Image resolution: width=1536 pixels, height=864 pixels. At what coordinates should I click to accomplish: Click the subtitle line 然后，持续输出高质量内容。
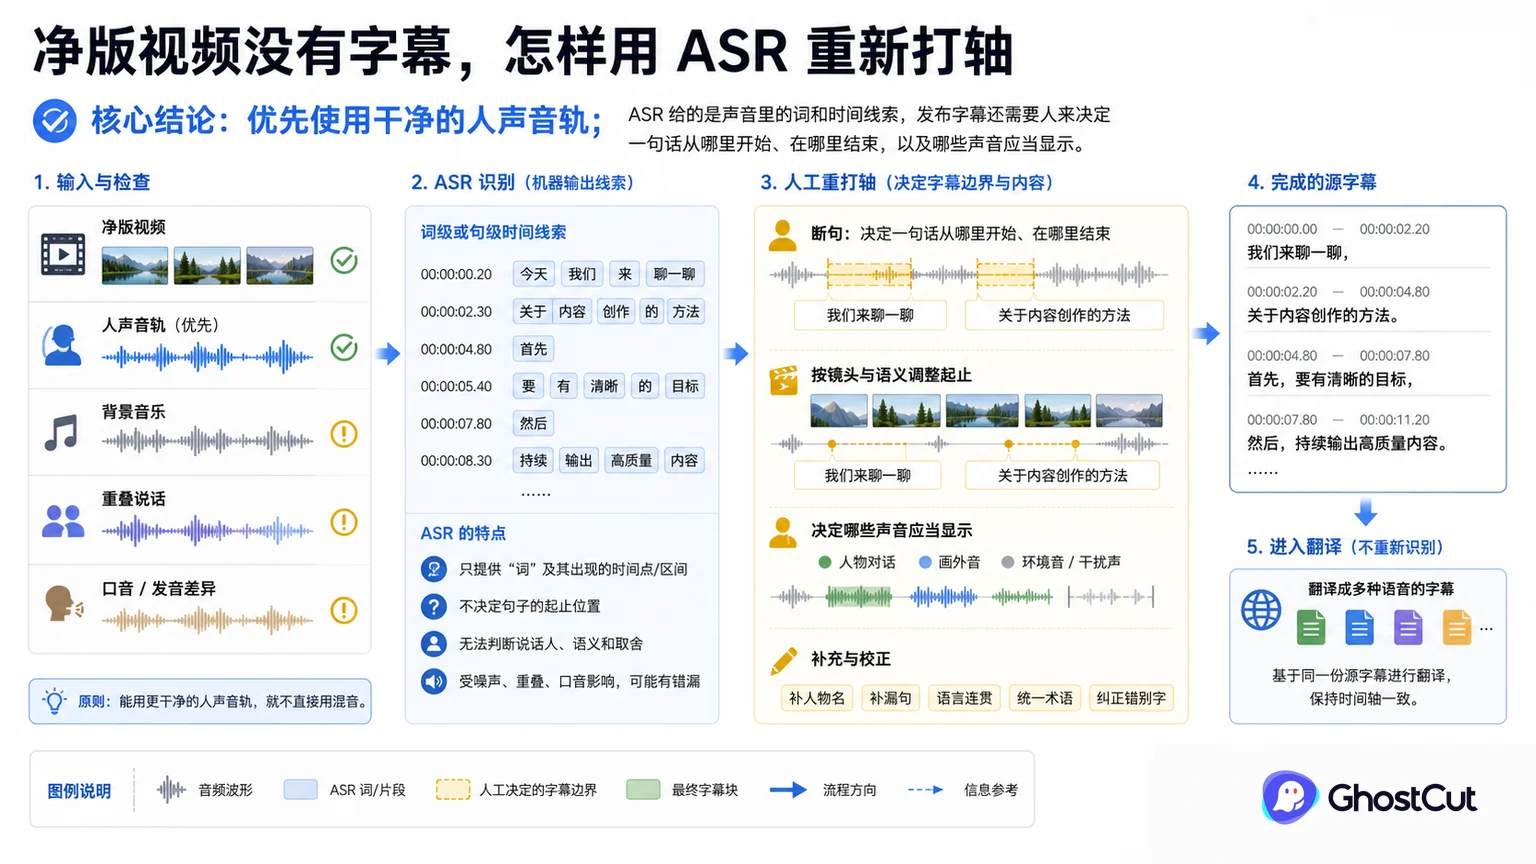[1348, 443]
